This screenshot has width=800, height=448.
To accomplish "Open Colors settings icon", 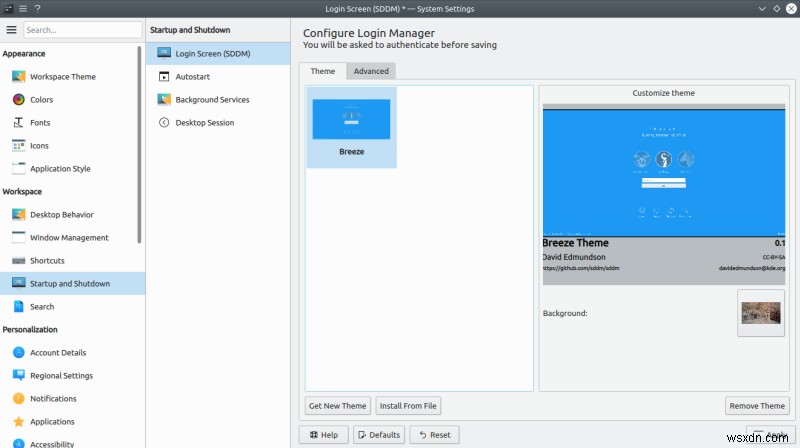I will (19, 99).
